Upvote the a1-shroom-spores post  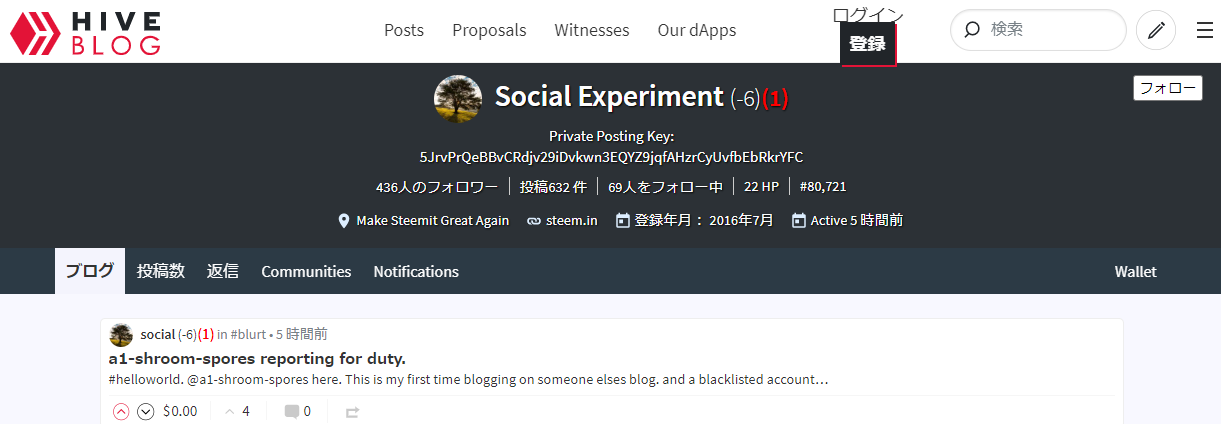coord(121,411)
